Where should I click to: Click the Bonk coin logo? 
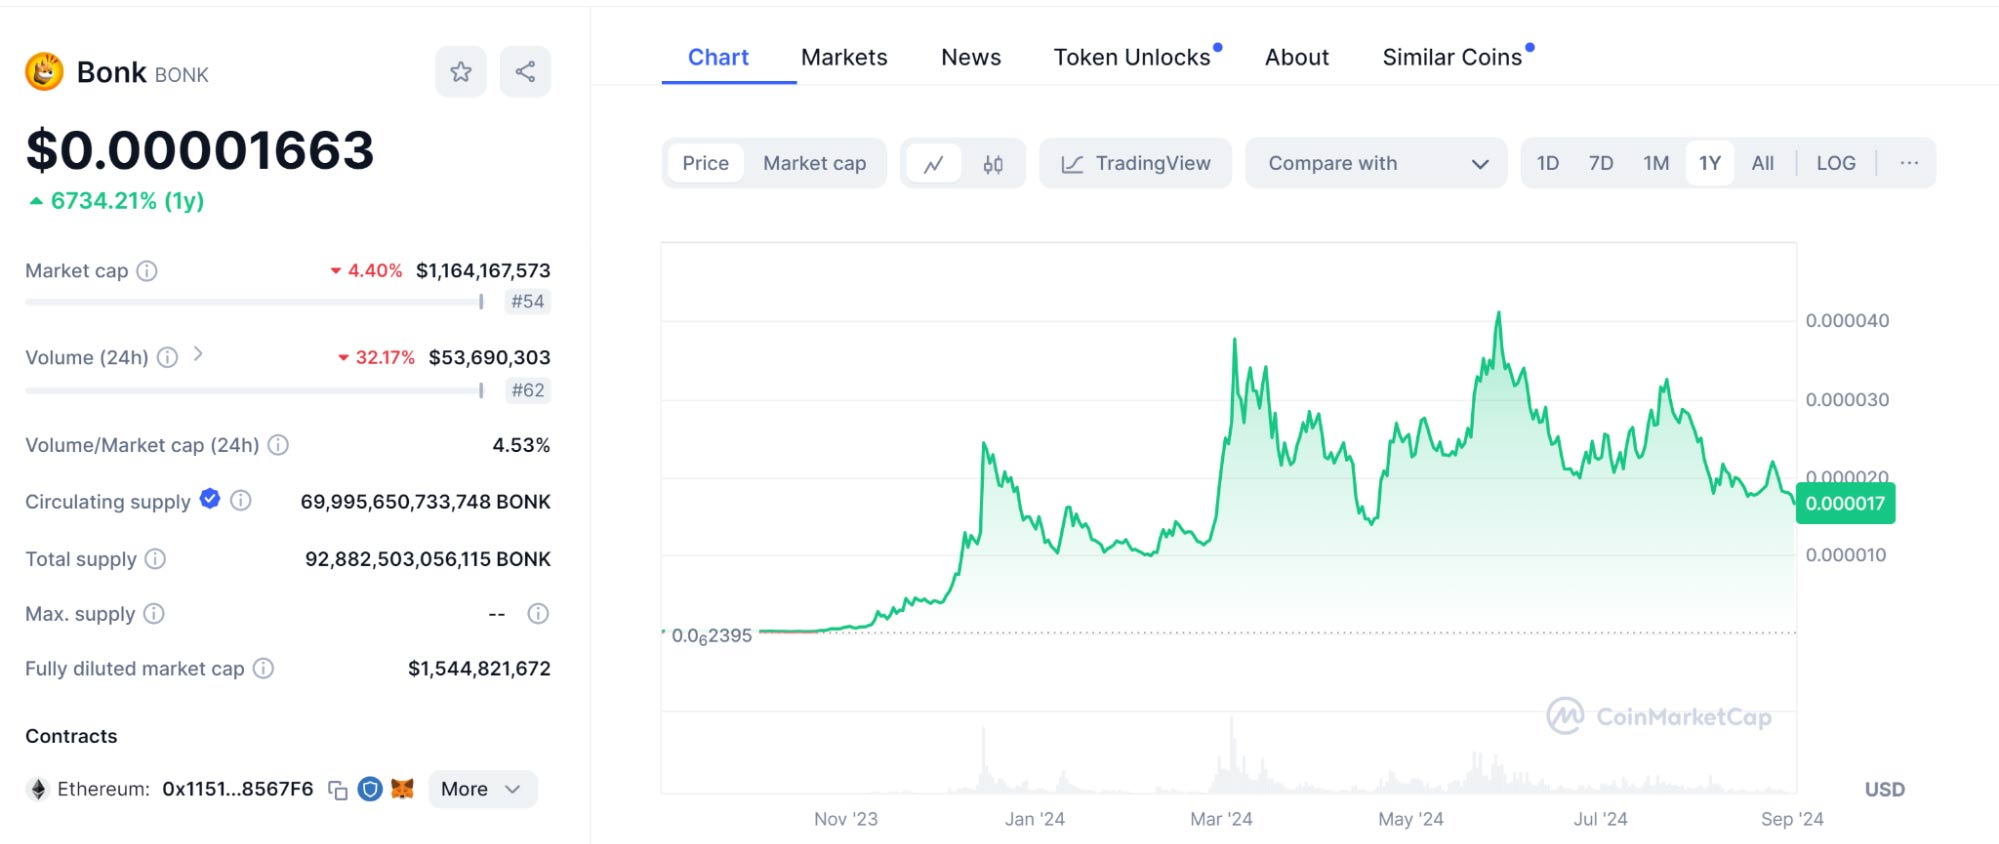44,72
